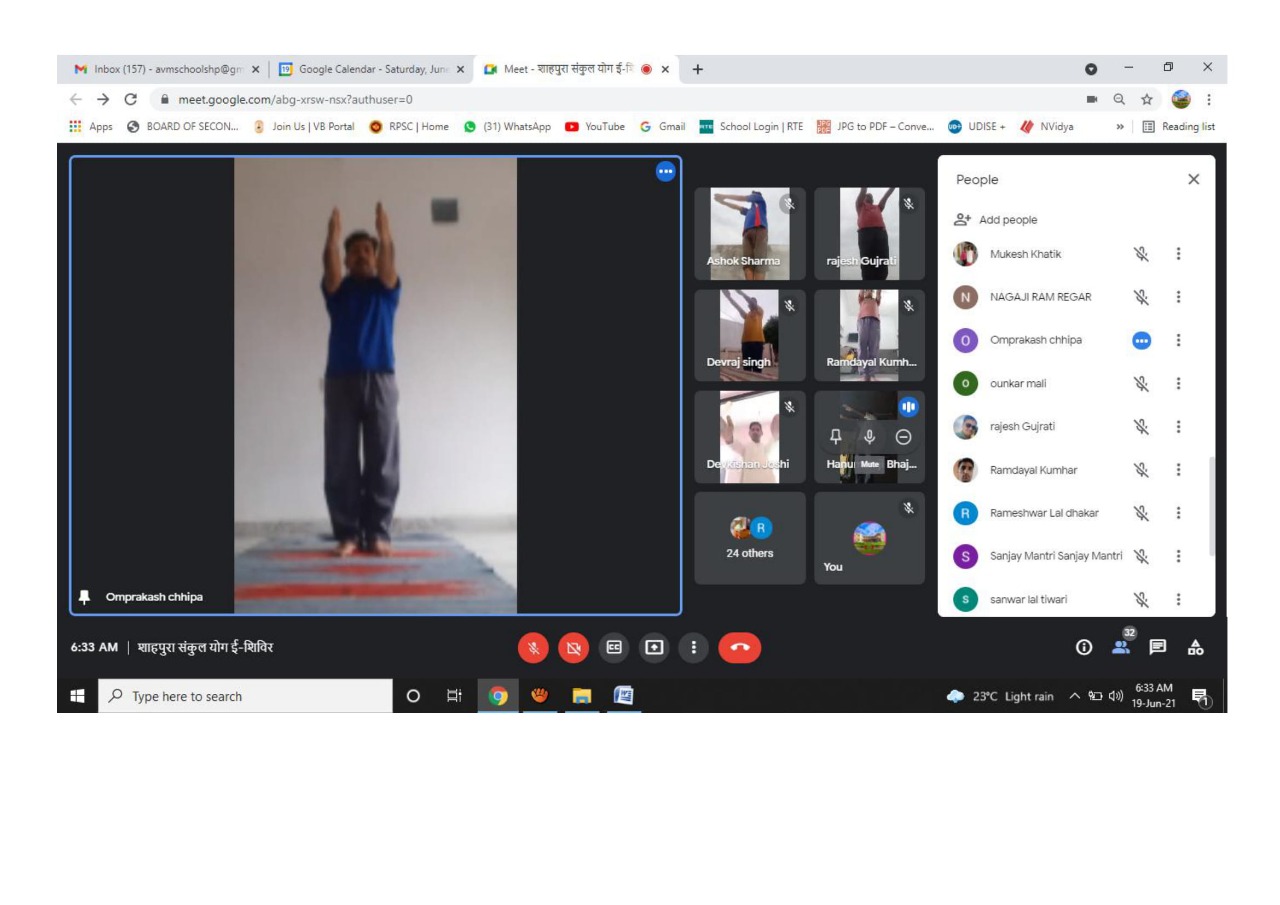
Task: Open more actions for Rameshwar Lal dhakar
Action: (1178, 513)
